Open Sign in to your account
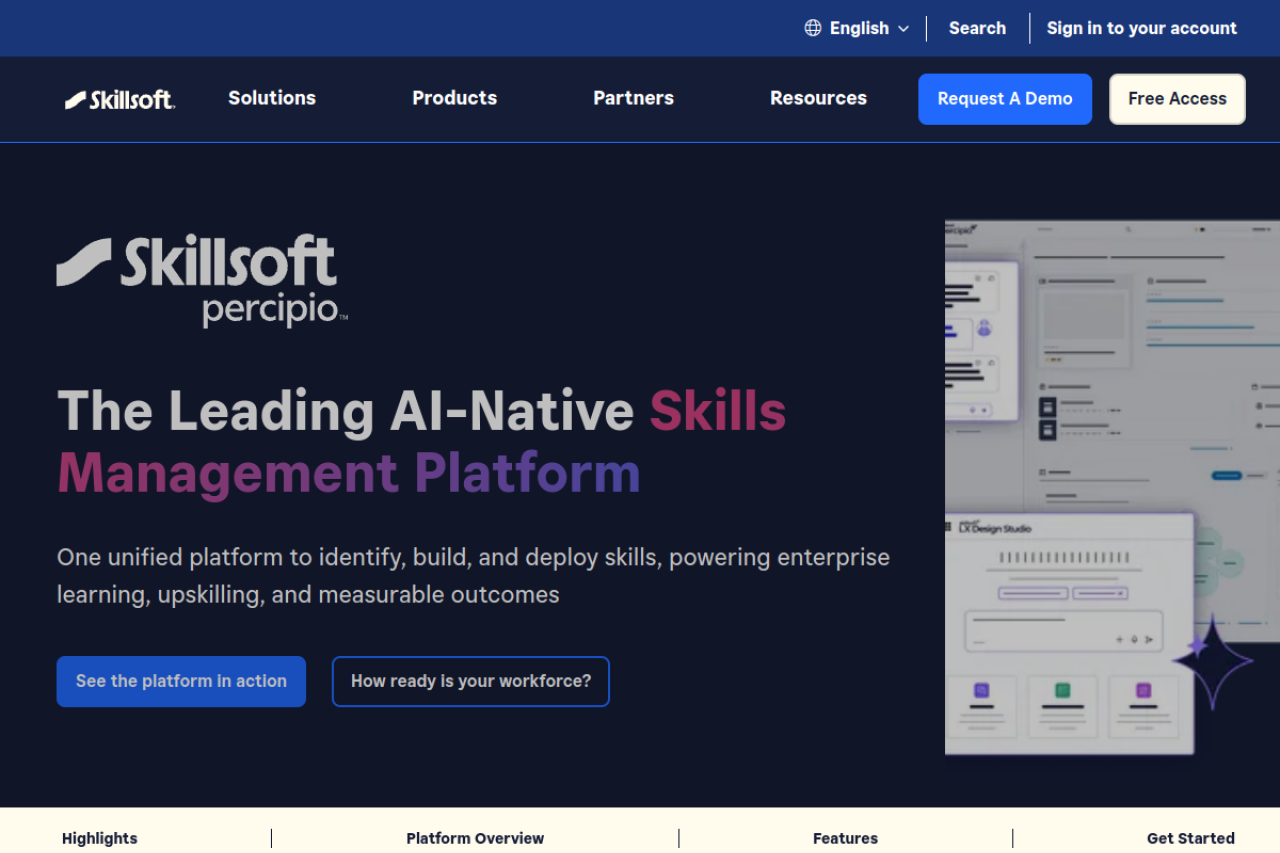This screenshot has width=1280, height=853. pos(1141,28)
